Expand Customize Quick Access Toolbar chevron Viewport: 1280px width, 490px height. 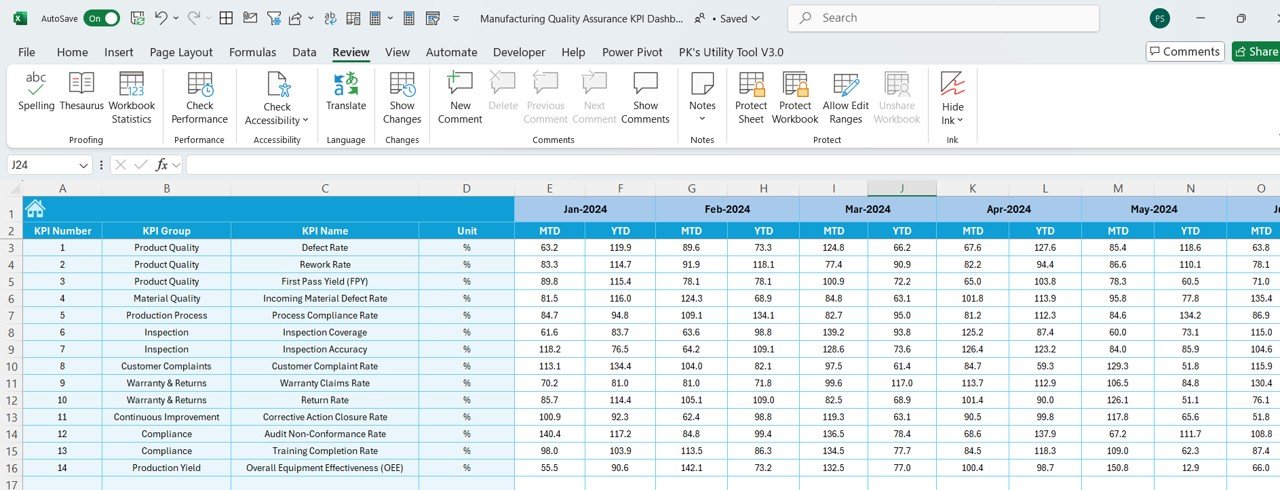(457, 18)
